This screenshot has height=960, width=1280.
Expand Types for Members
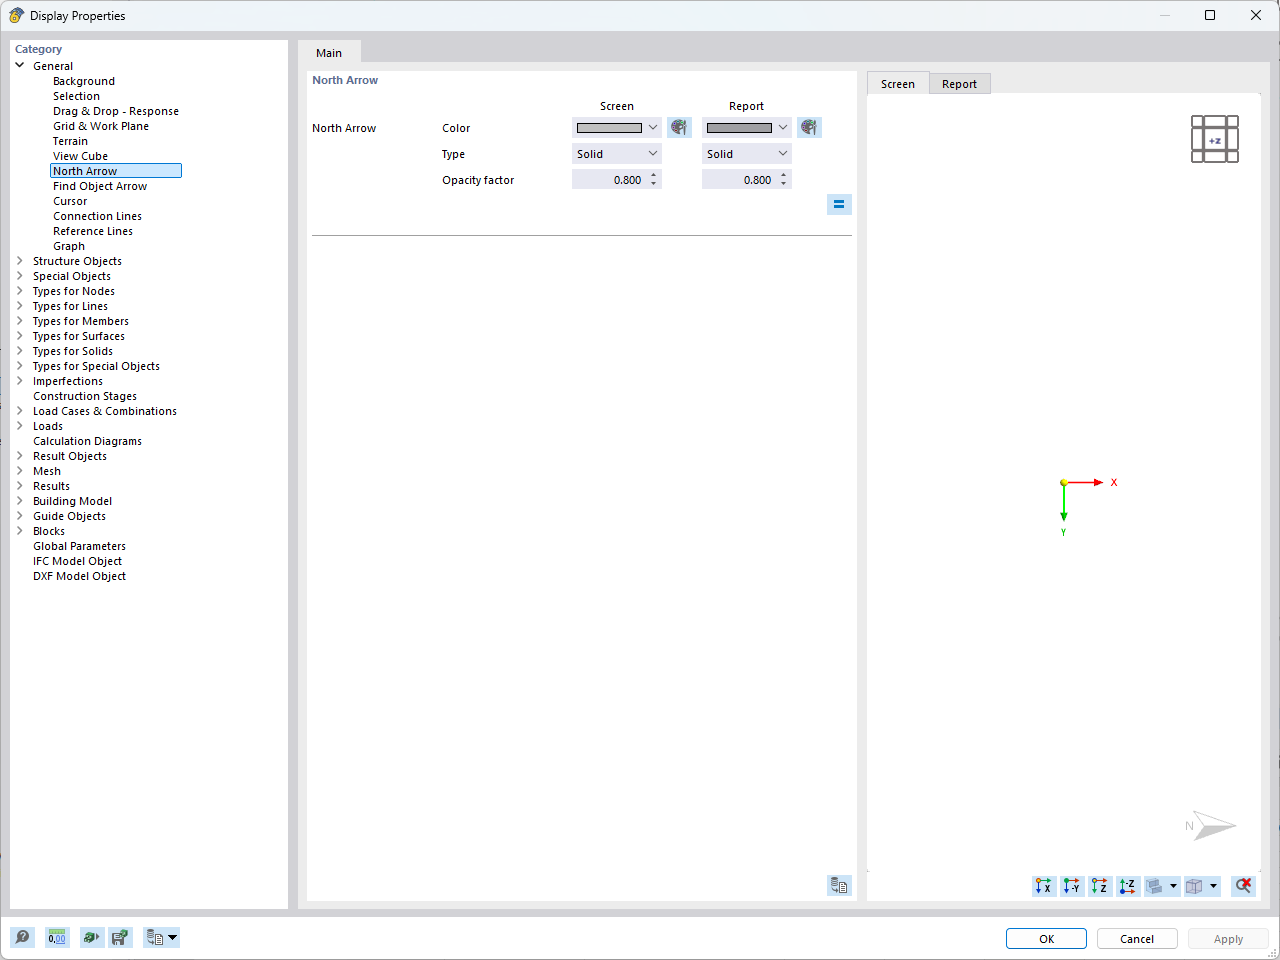pos(20,321)
